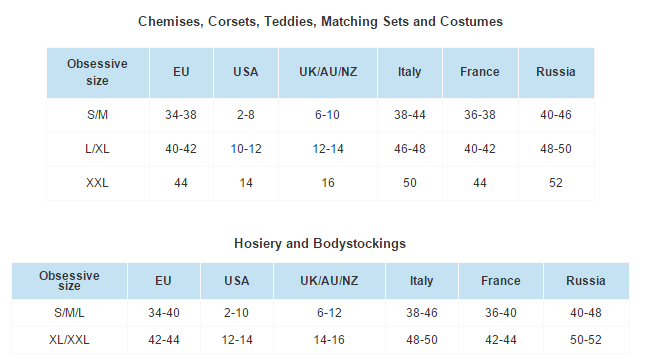Click the hosiery table's France header
This screenshot has height=364, width=650.
coord(500,281)
